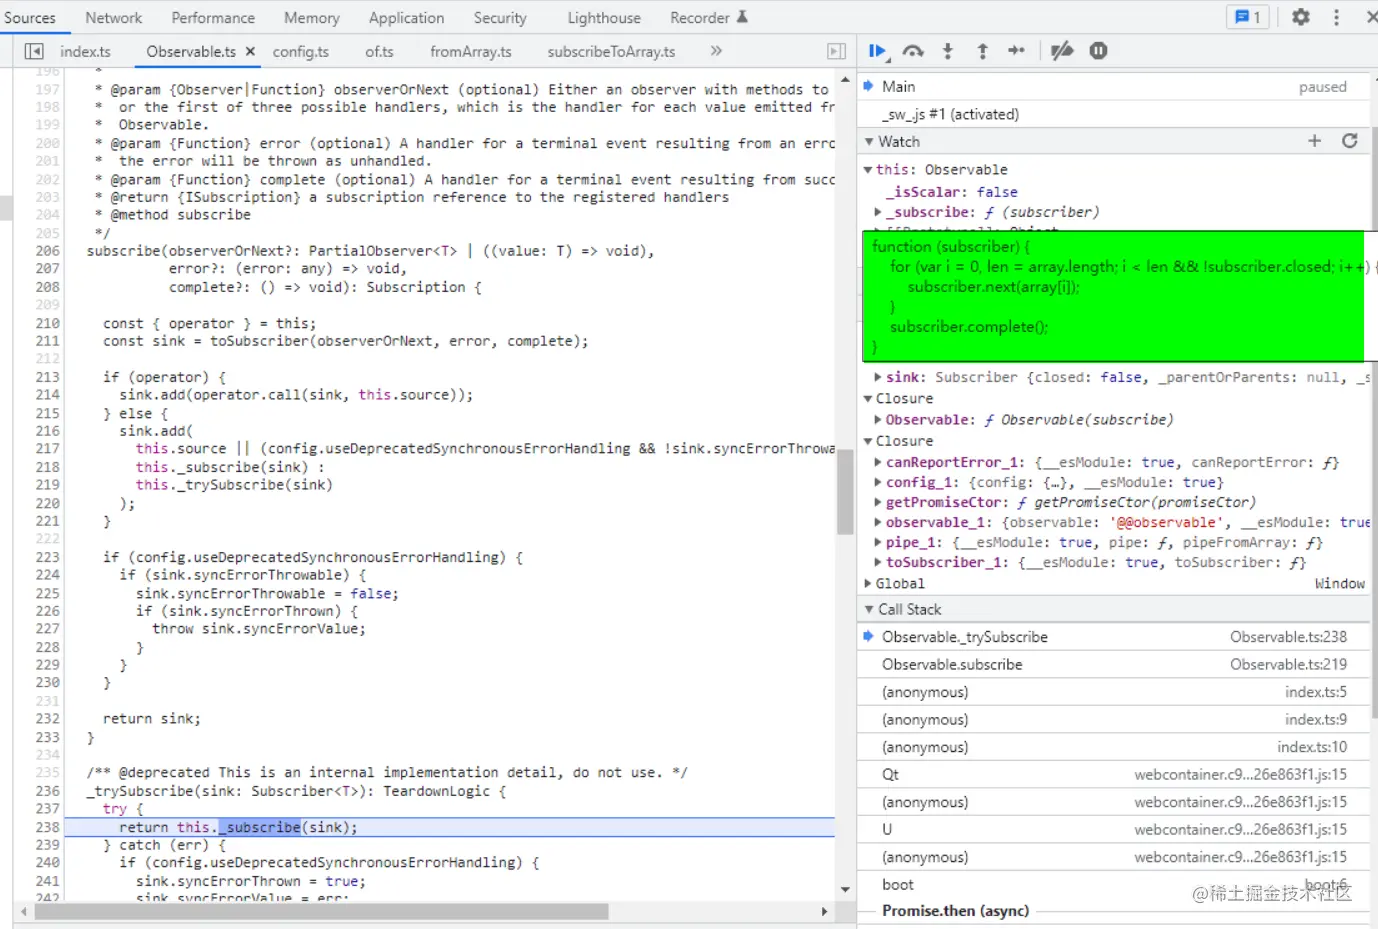Select anonymous frame at index.ts:9
This screenshot has height=929, width=1378.
pos(1113,720)
